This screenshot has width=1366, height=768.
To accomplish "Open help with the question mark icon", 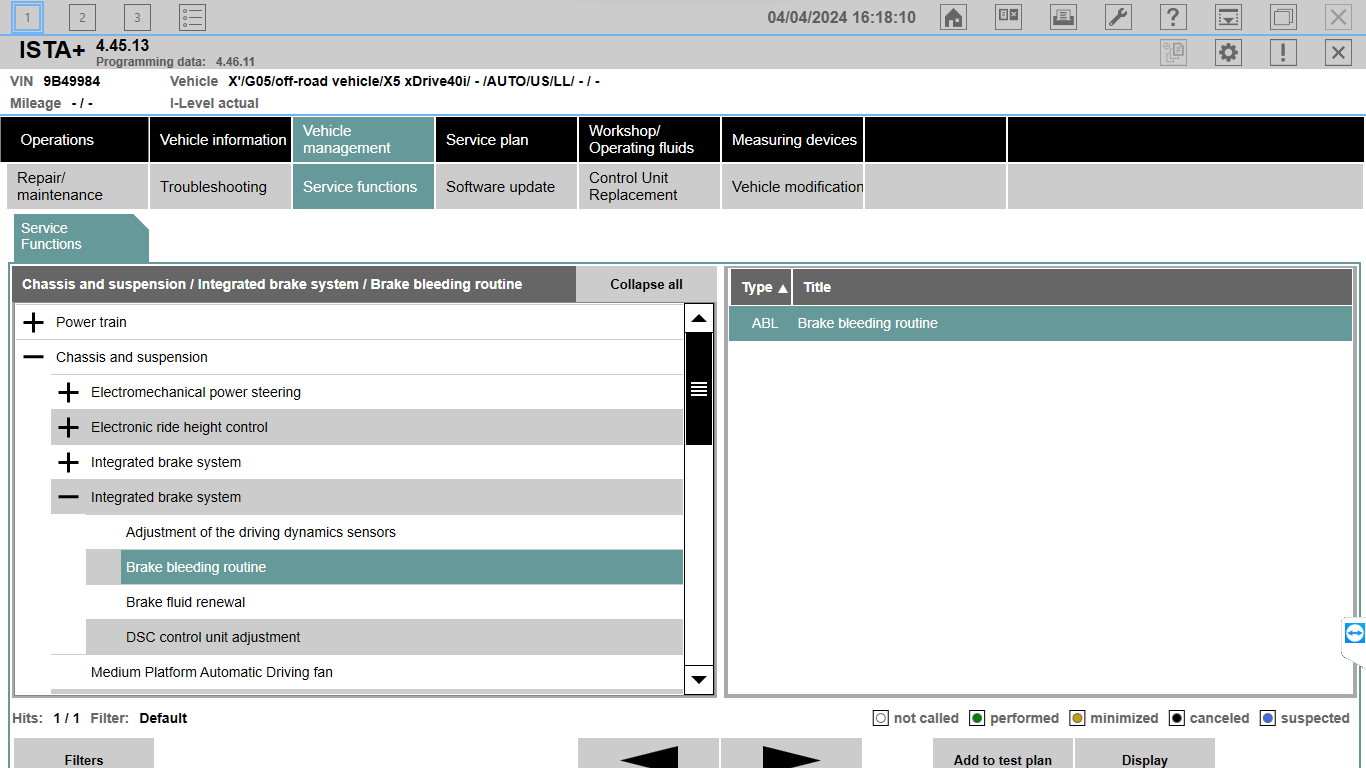I will pos(1173,17).
